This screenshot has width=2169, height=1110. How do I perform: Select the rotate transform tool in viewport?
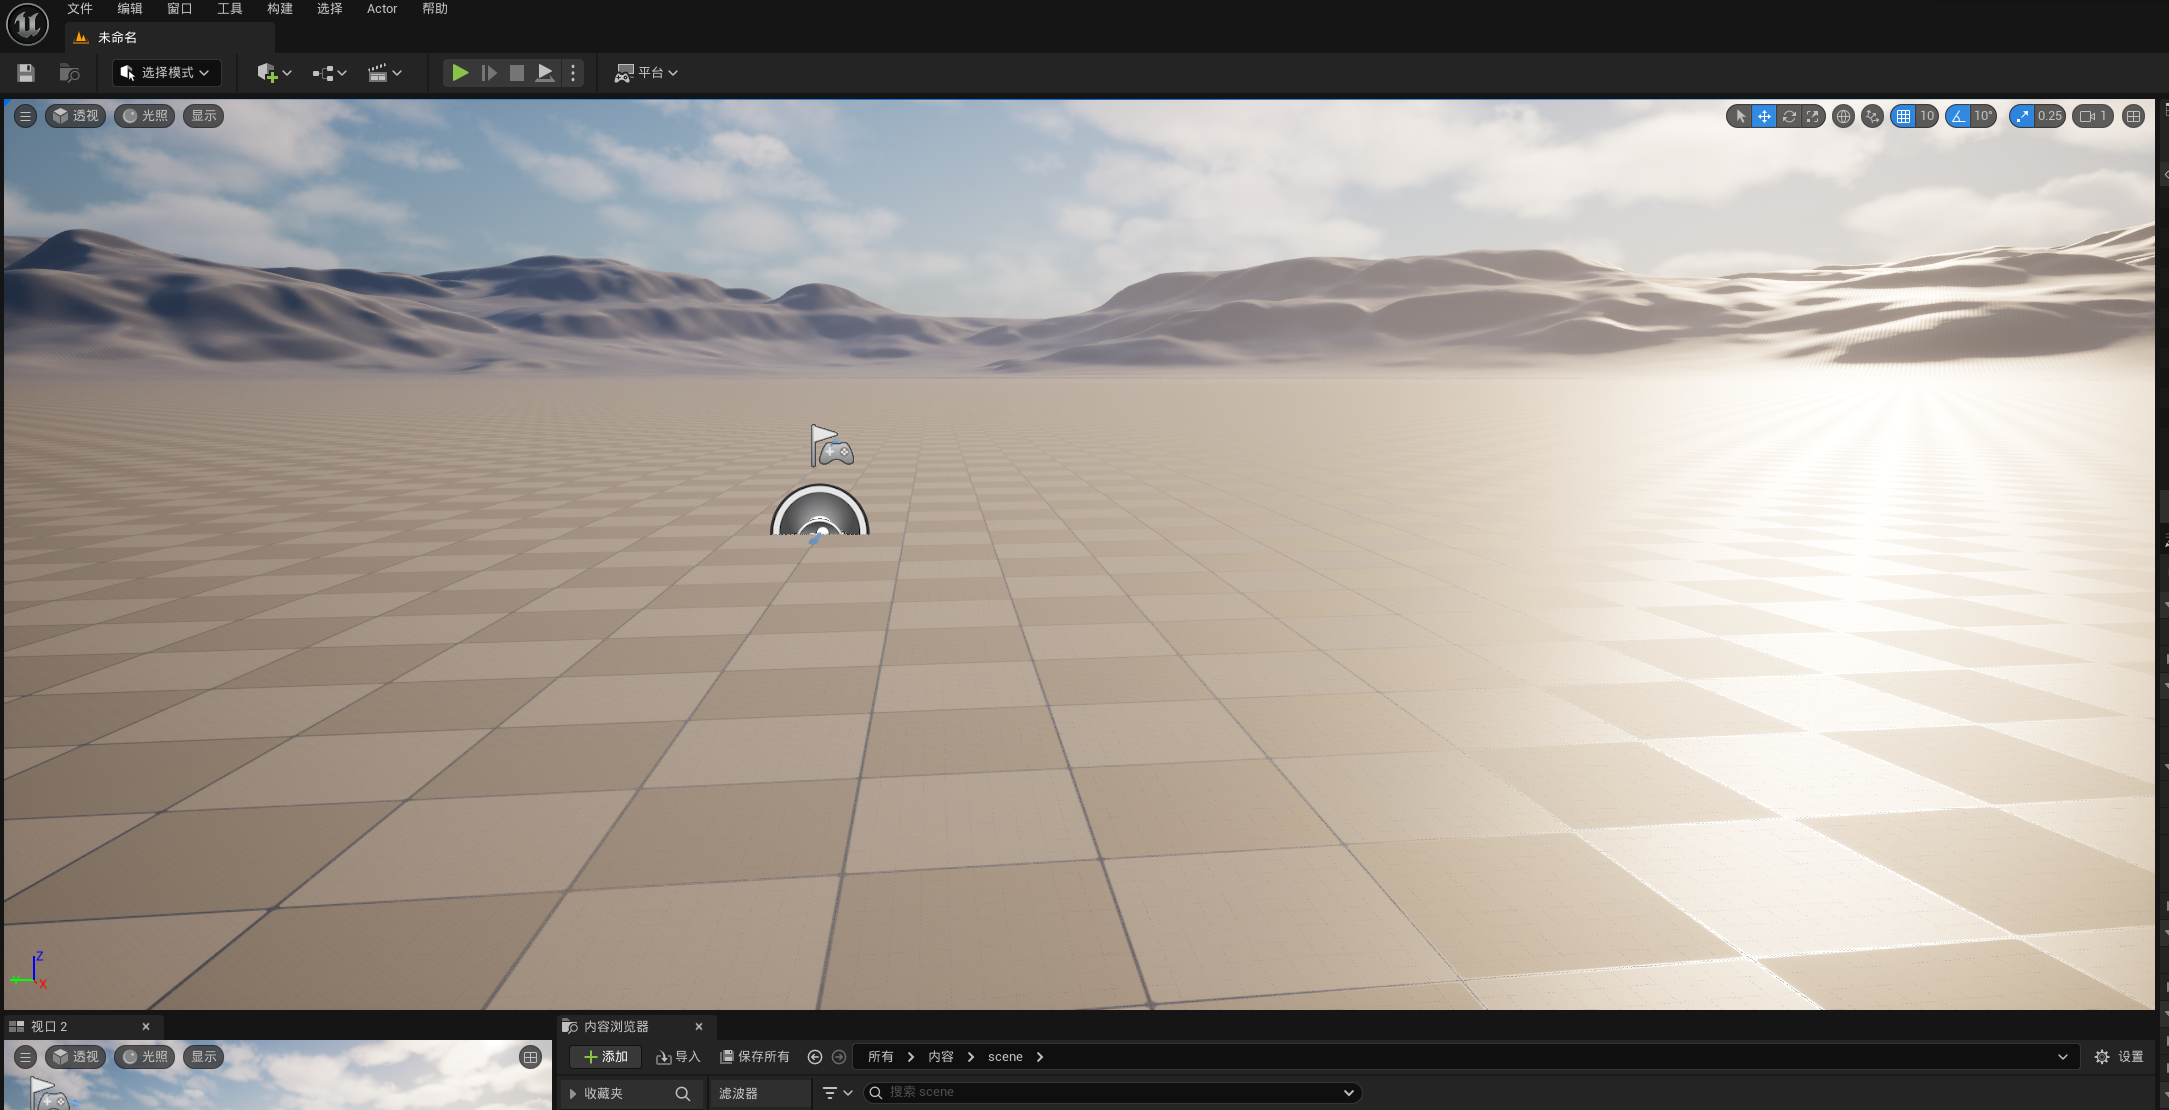coord(1789,116)
